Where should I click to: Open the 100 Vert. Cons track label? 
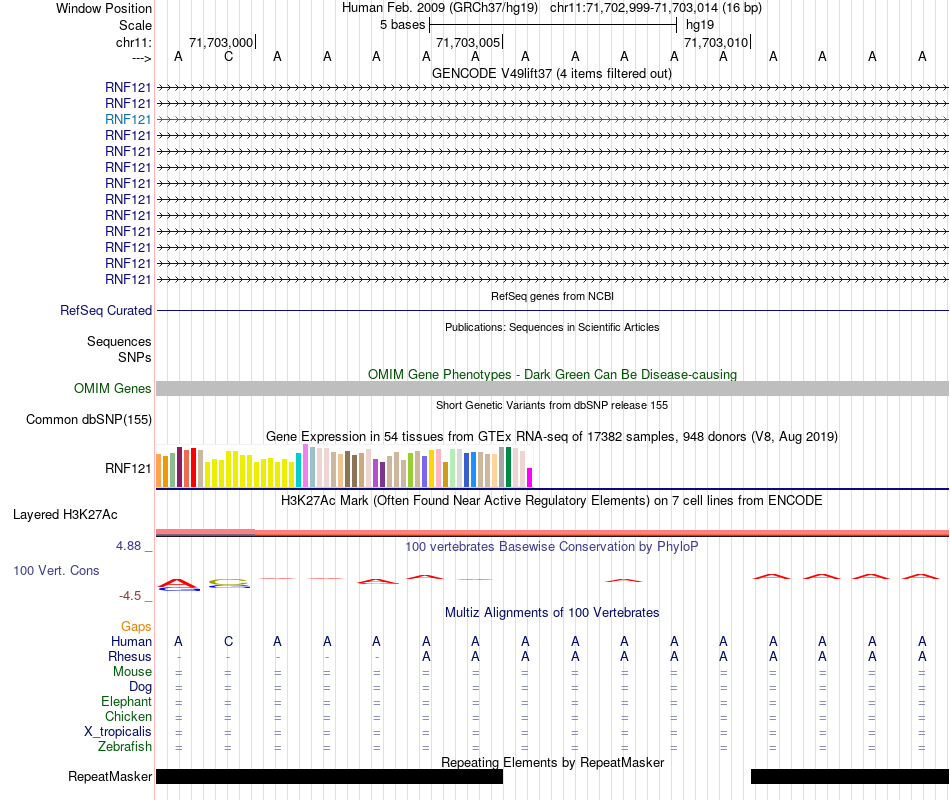(x=56, y=570)
